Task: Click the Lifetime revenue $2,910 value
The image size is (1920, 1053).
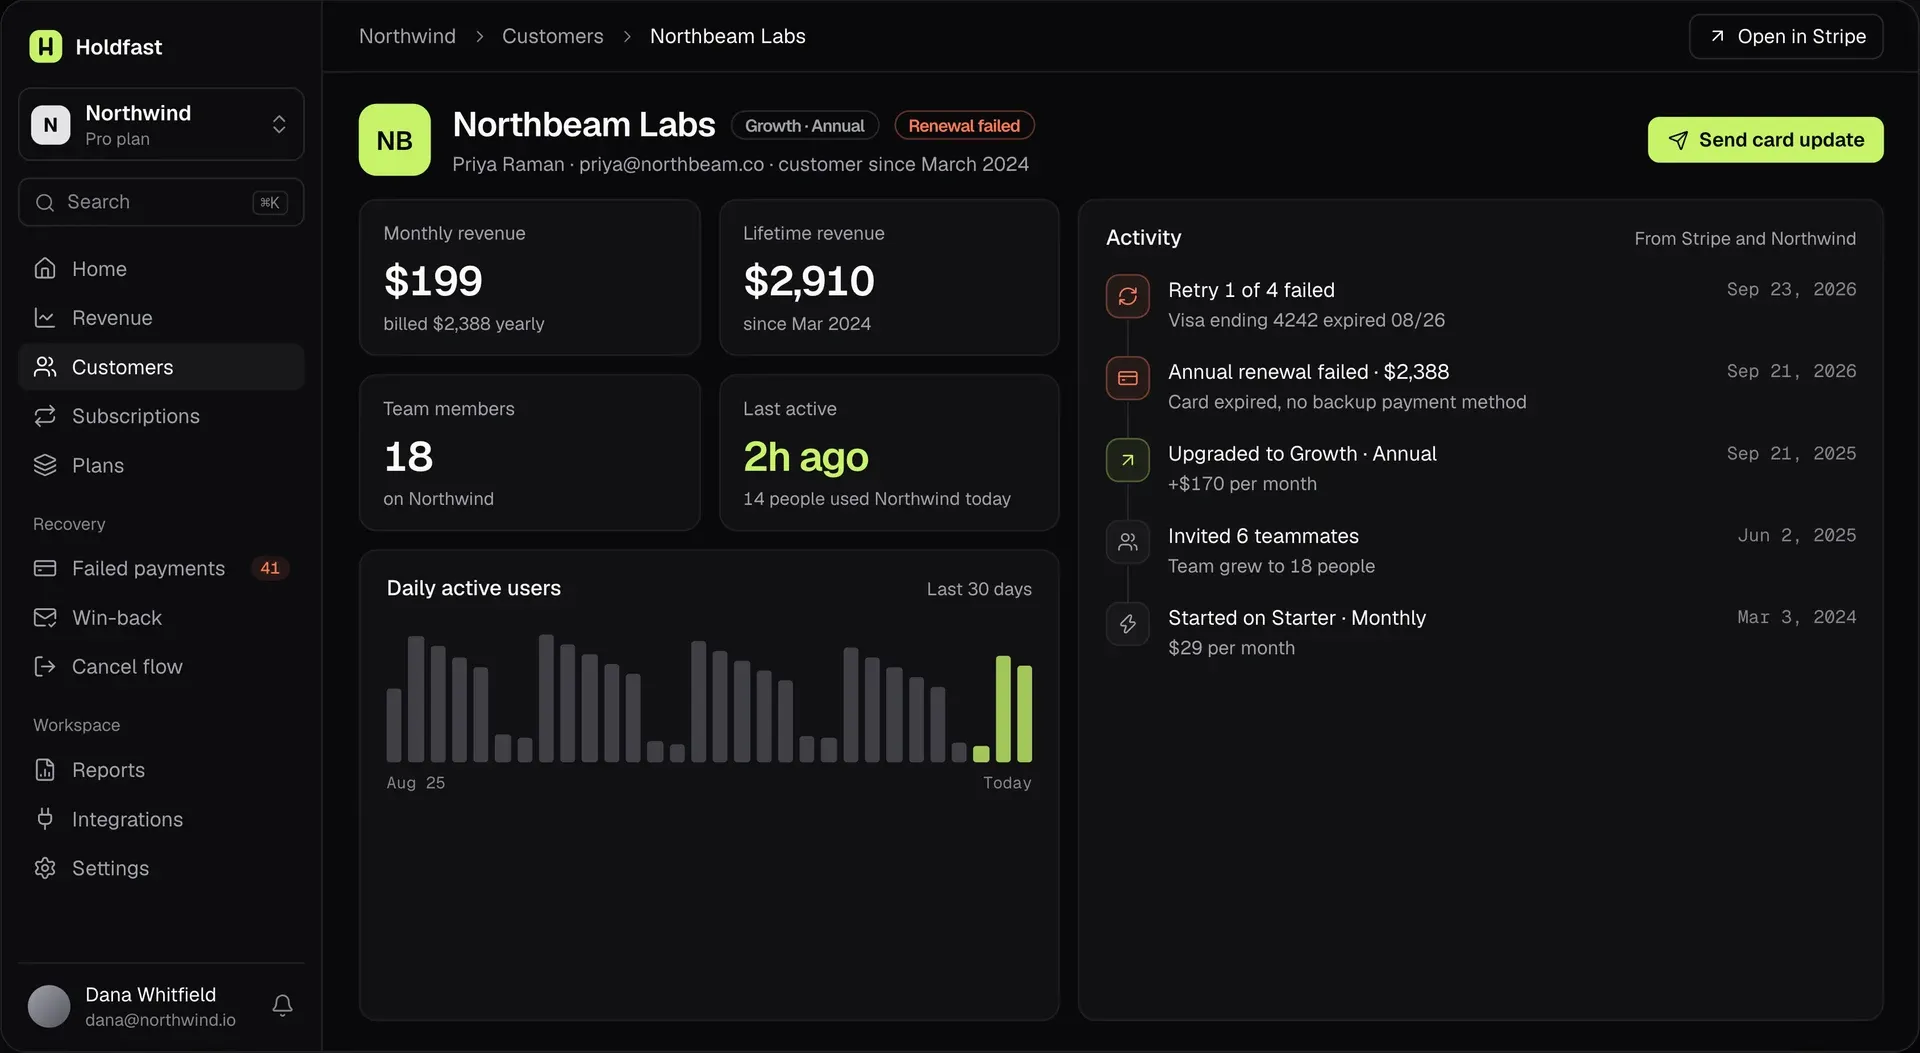Action: pyautogui.click(x=809, y=281)
